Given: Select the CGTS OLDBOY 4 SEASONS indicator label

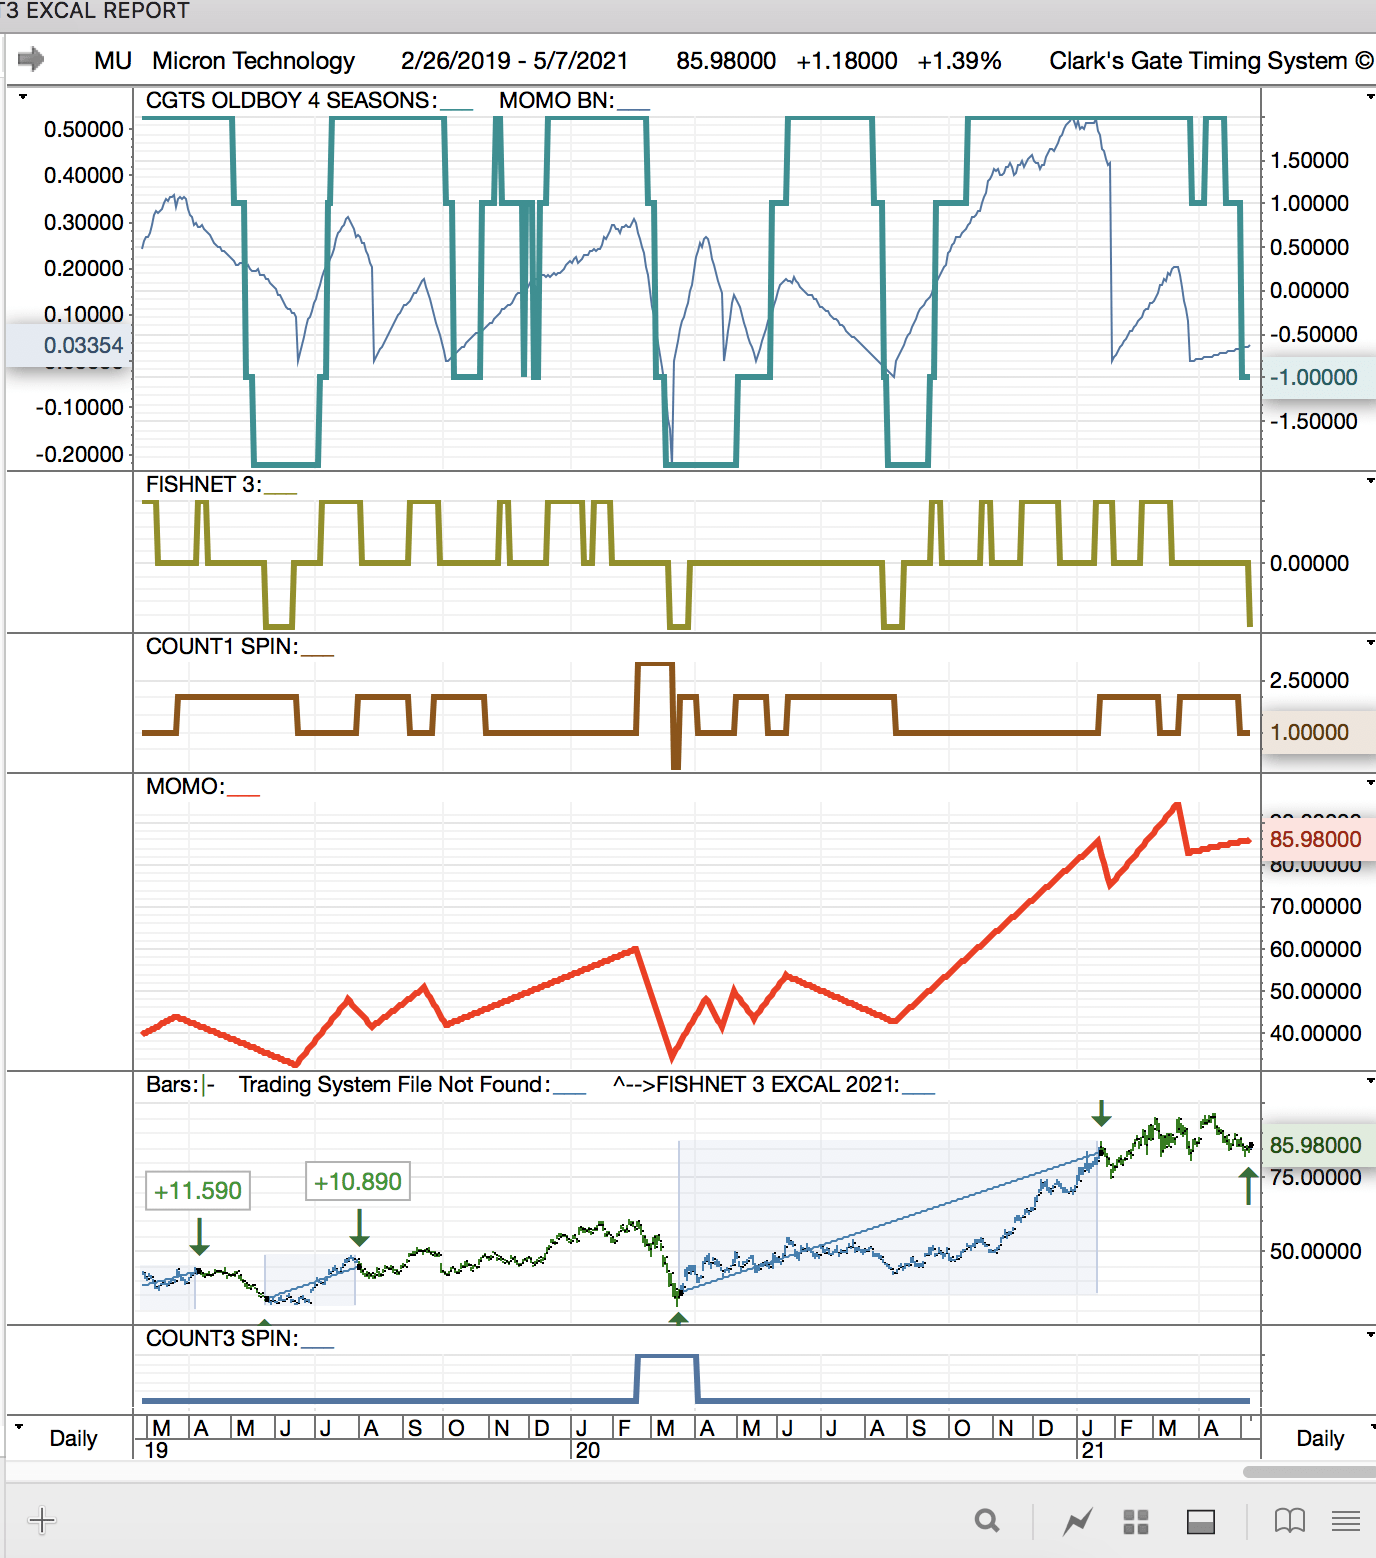Looking at the screenshot, I should point(291,100).
